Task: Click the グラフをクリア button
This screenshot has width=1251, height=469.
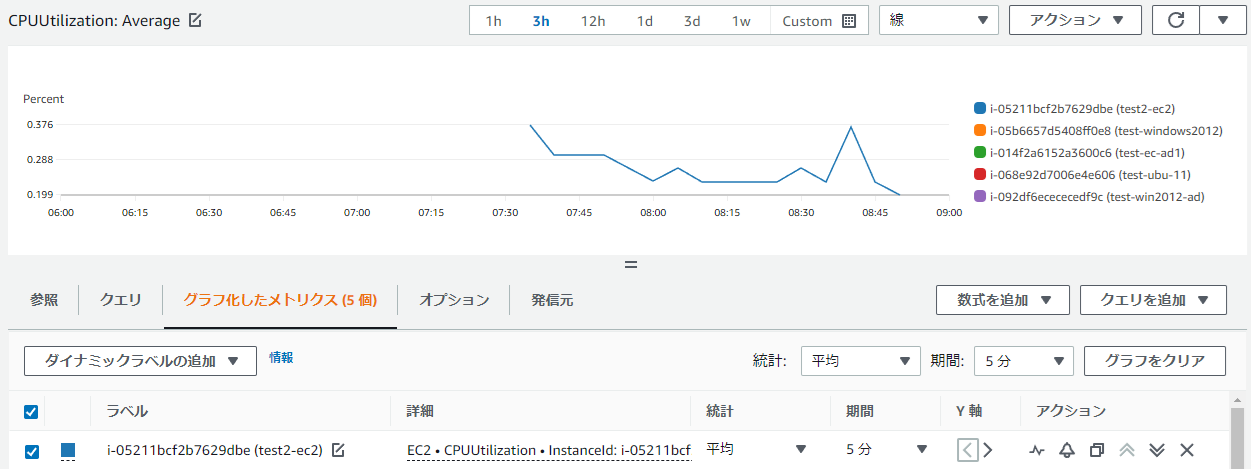Action: (x=1155, y=361)
